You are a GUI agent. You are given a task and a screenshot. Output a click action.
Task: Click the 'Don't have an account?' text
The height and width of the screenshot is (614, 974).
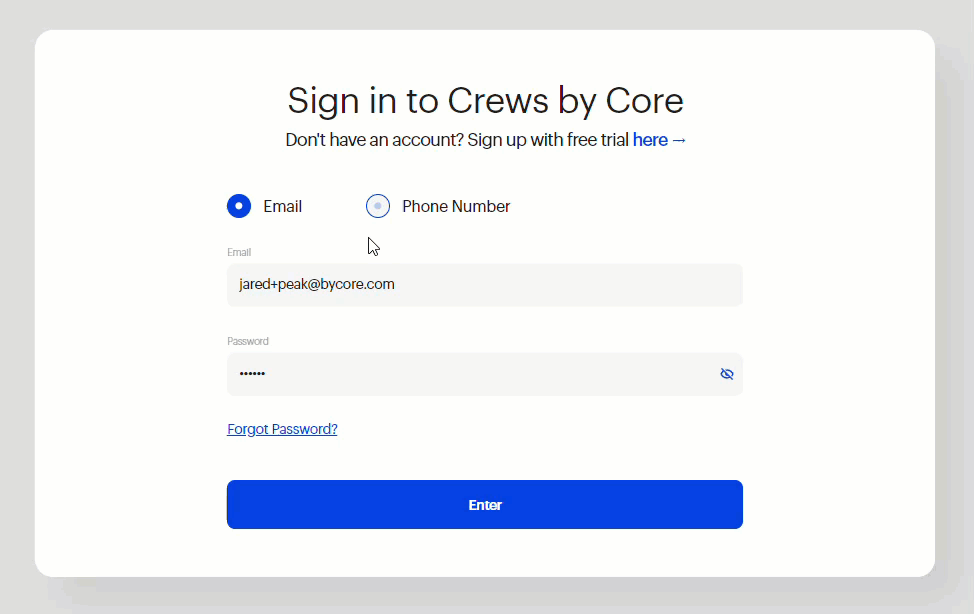(x=375, y=140)
